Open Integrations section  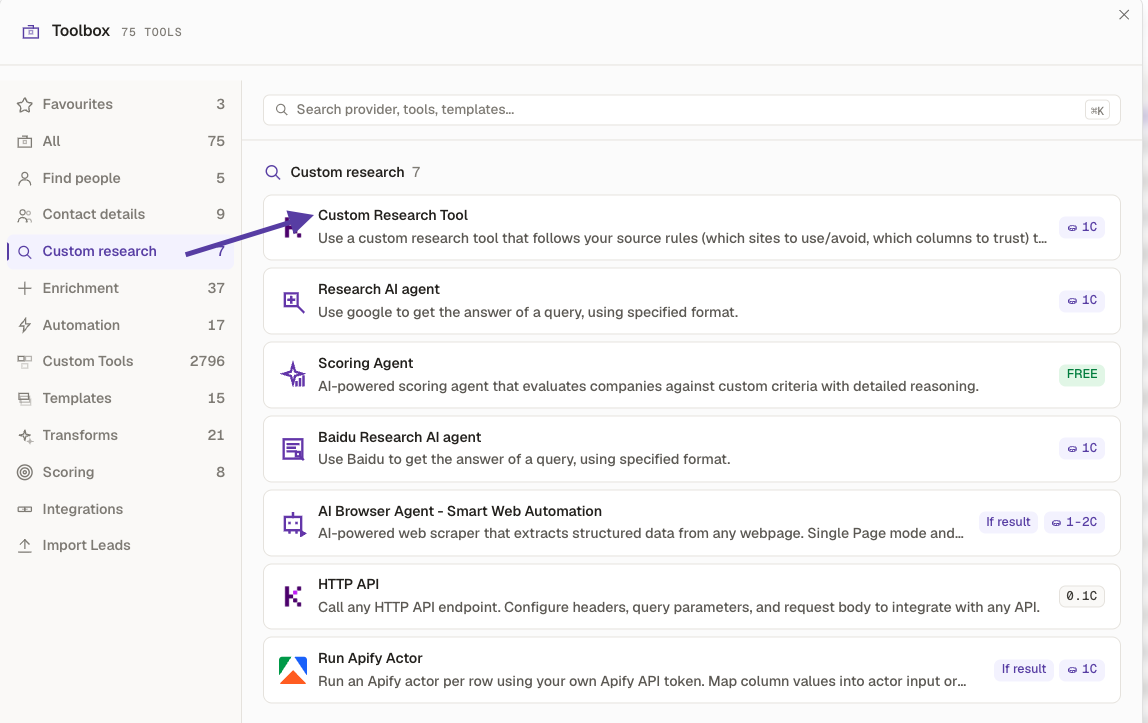tap(120, 509)
